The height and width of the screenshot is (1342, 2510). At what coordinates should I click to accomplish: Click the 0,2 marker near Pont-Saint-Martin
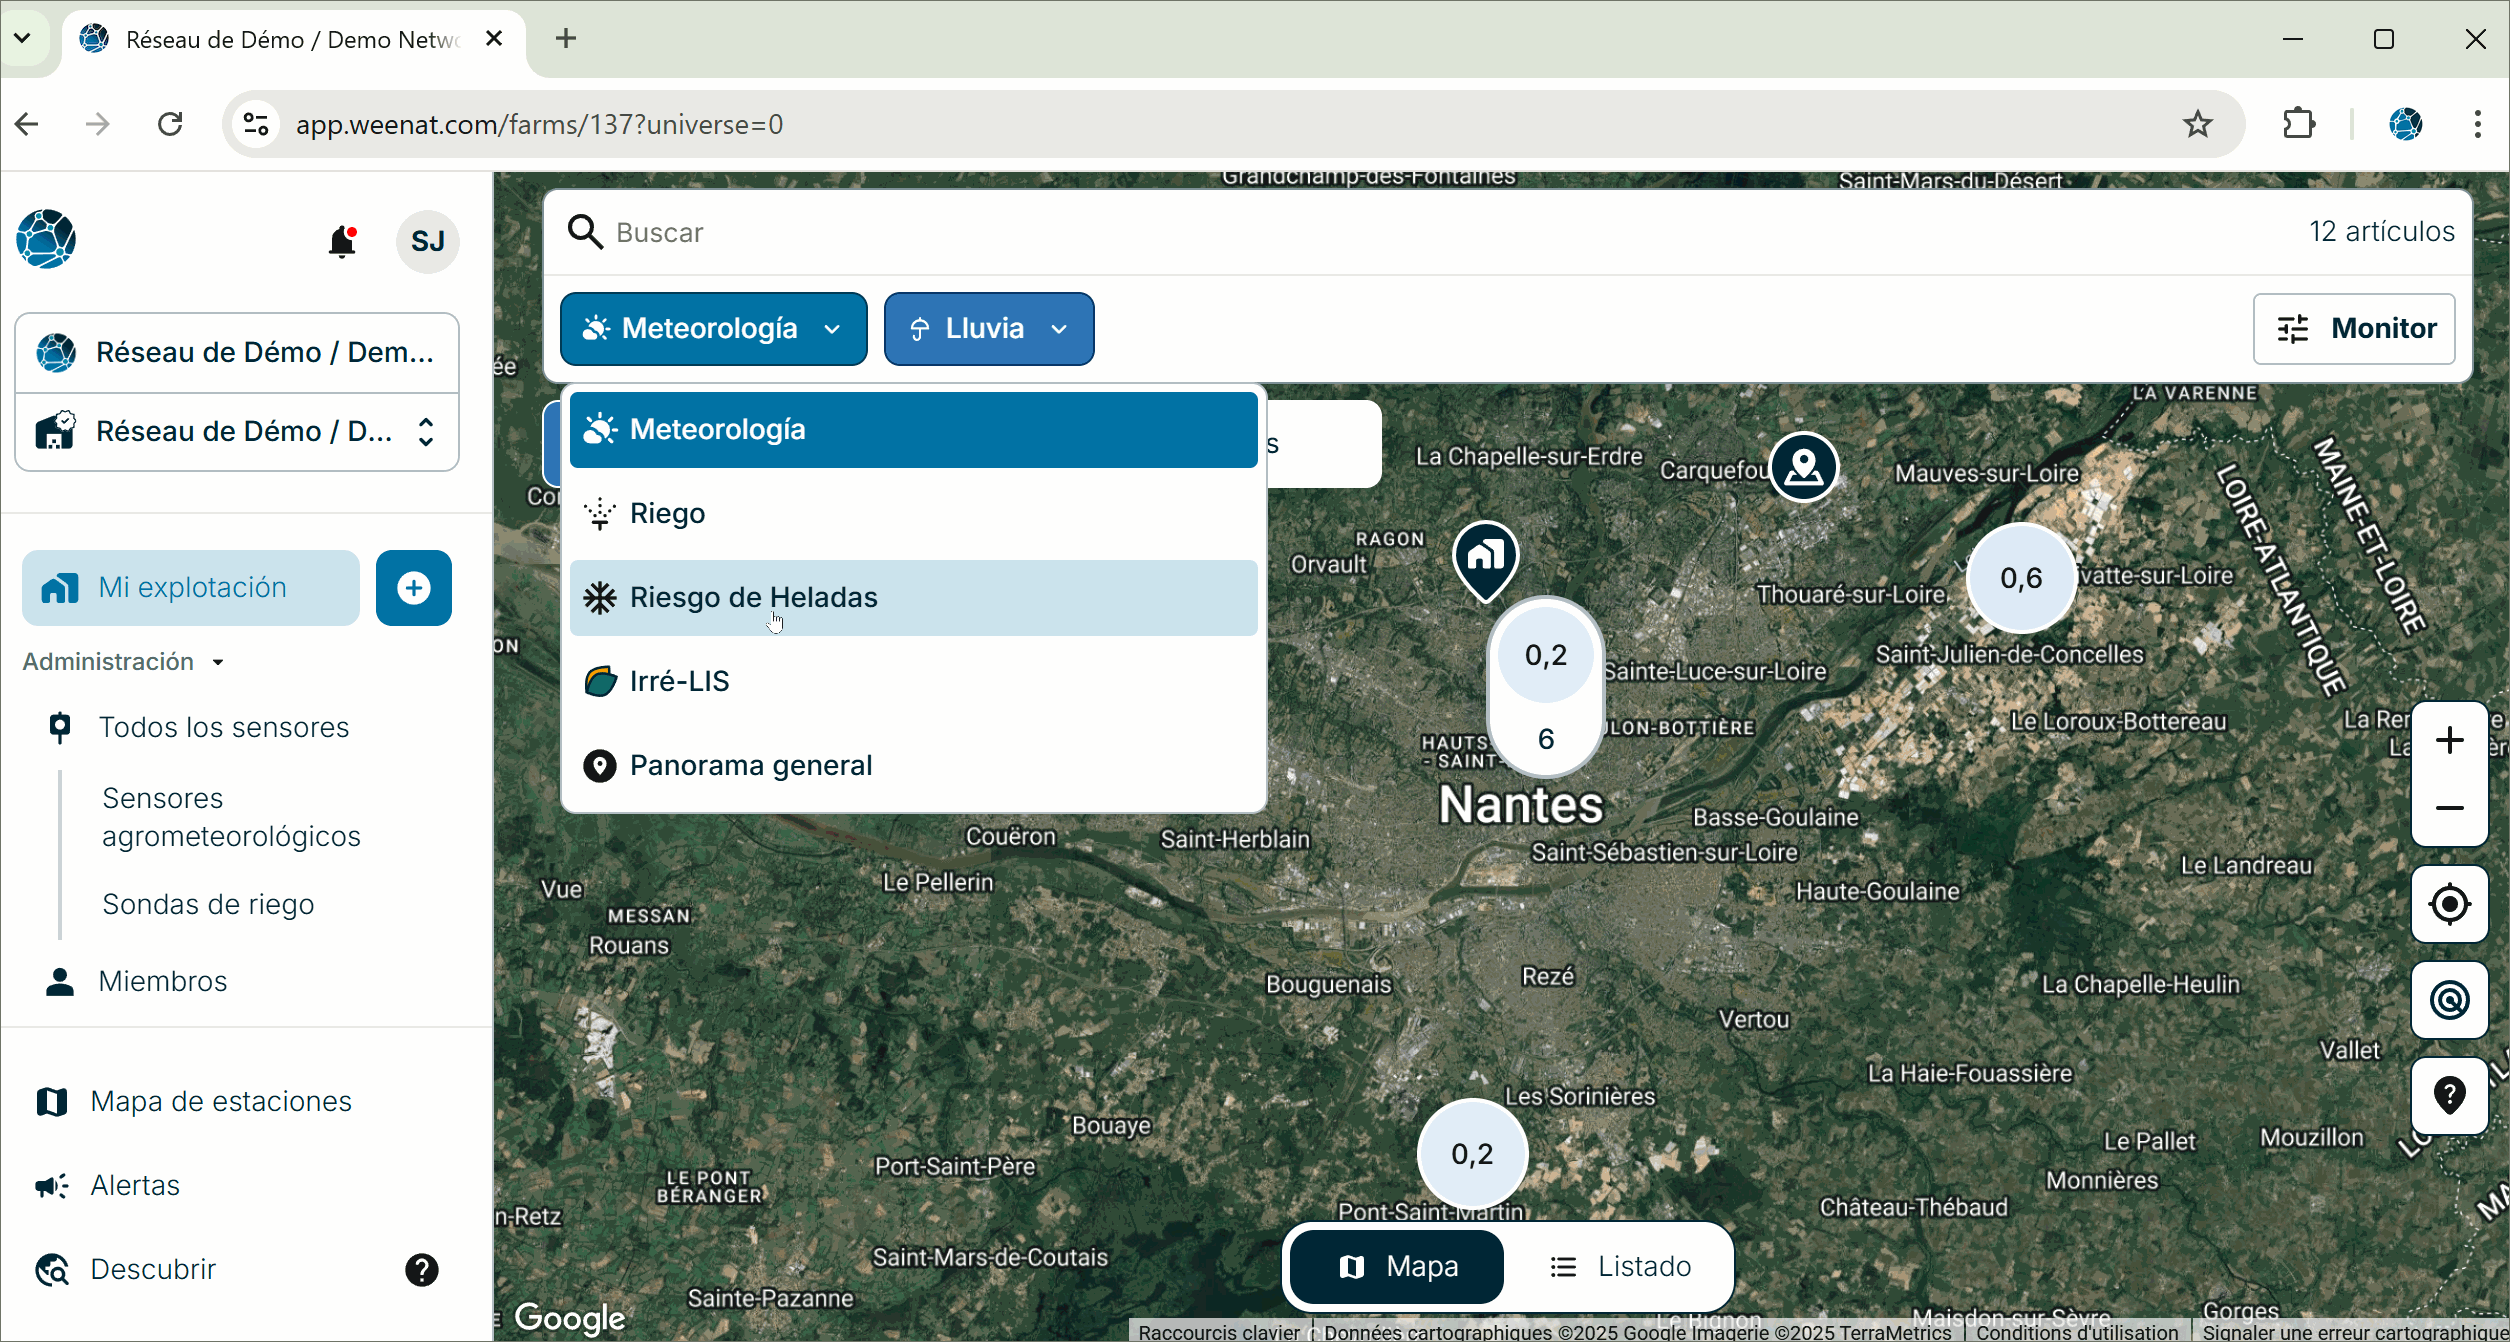click(x=1471, y=1154)
